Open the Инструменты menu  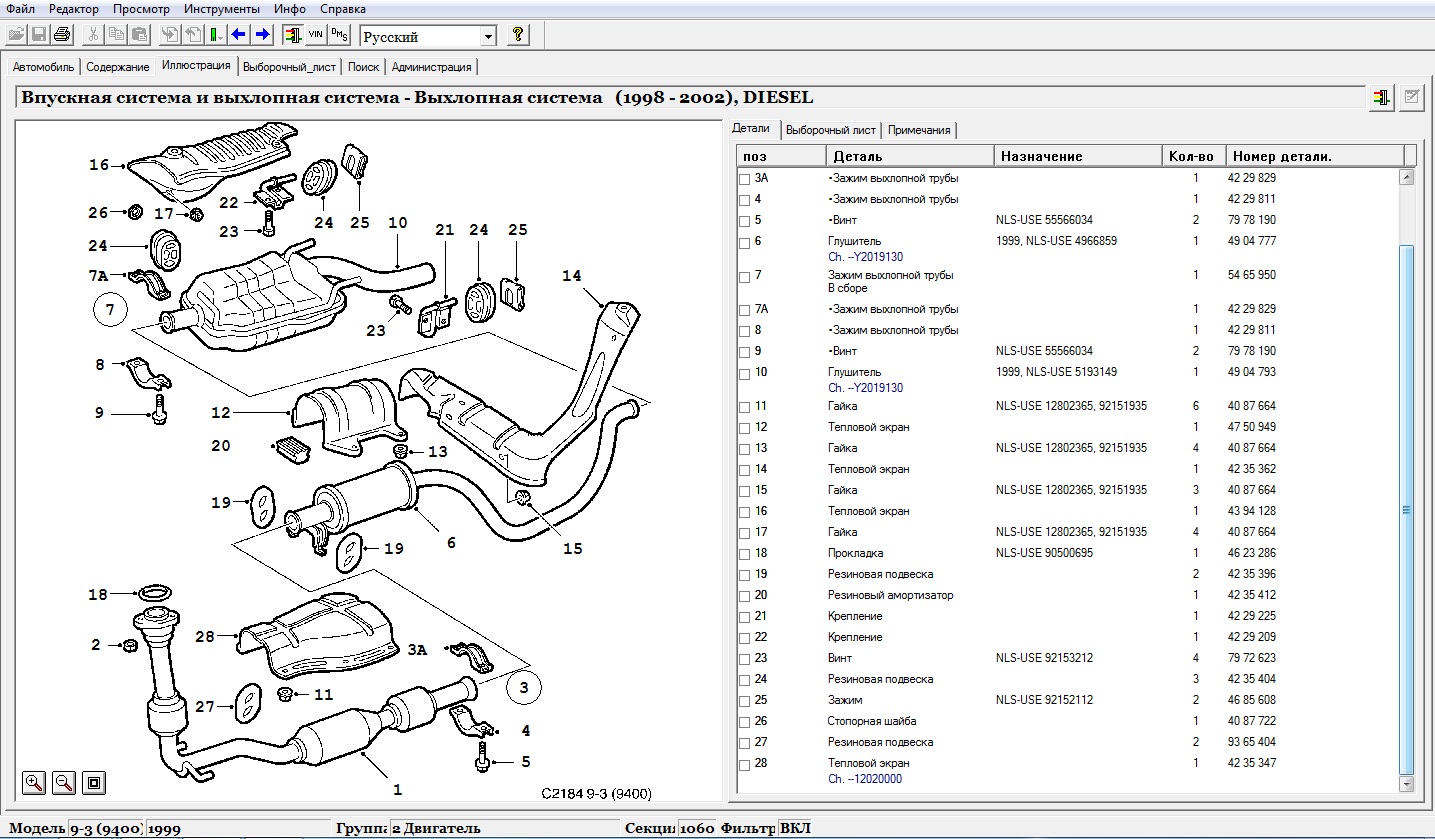[x=225, y=9]
